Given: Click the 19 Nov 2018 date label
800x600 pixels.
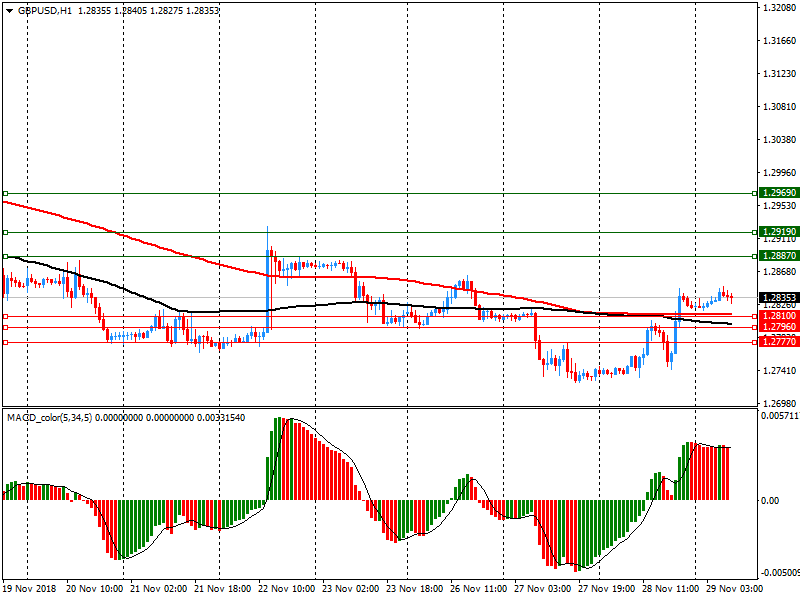Looking at the screenshot, I should click(32, 590).
